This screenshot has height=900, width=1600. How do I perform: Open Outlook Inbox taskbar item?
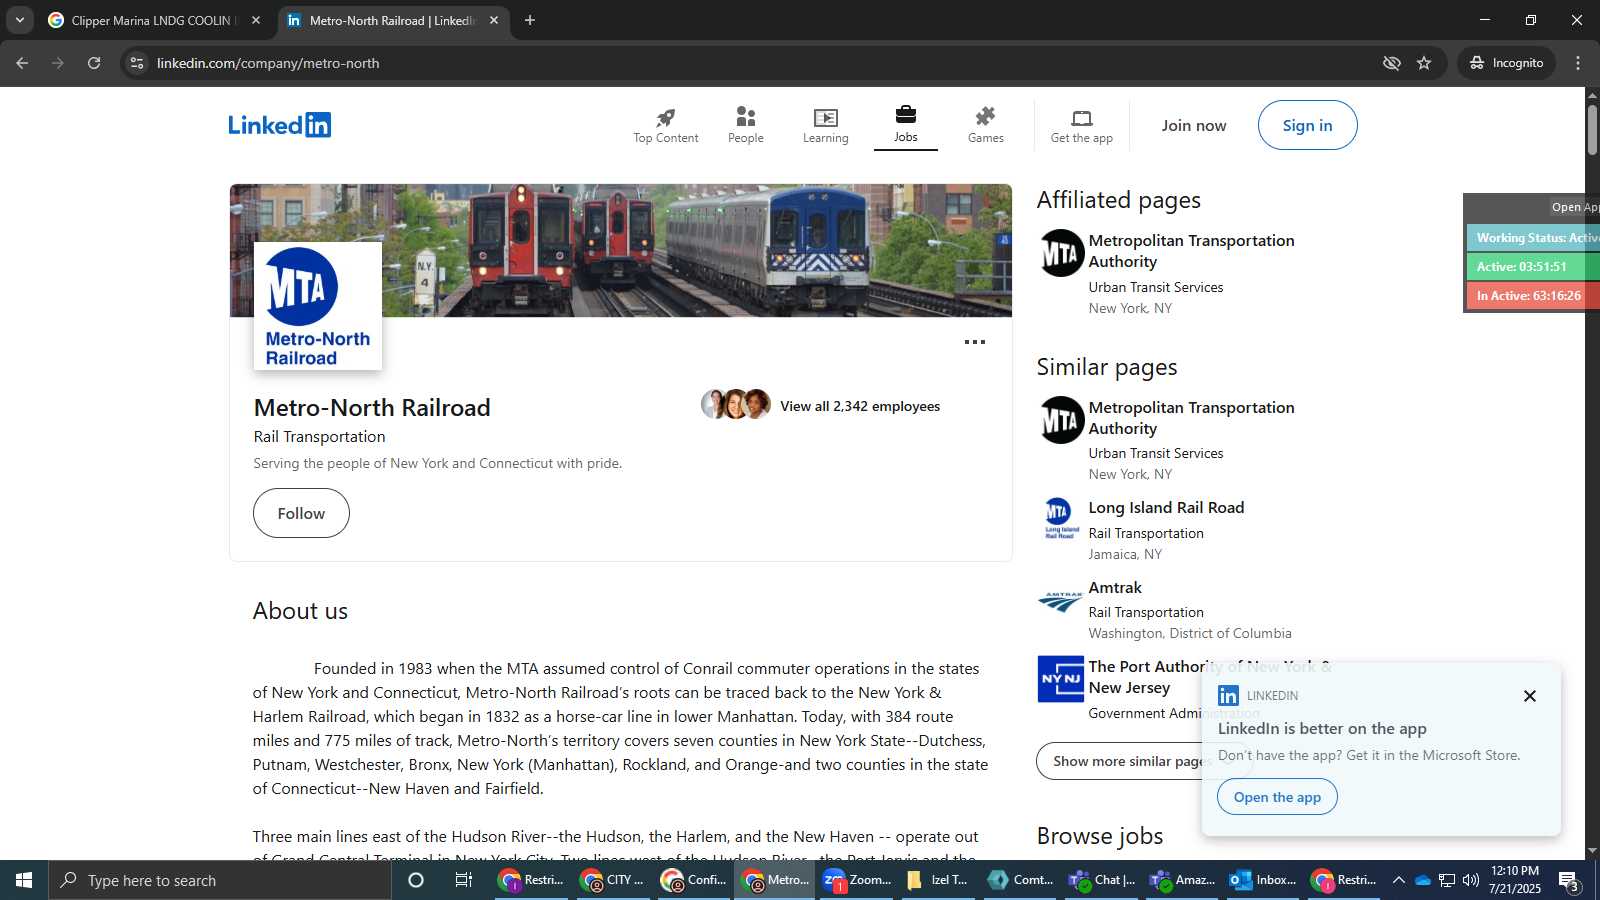(1263, 880)
